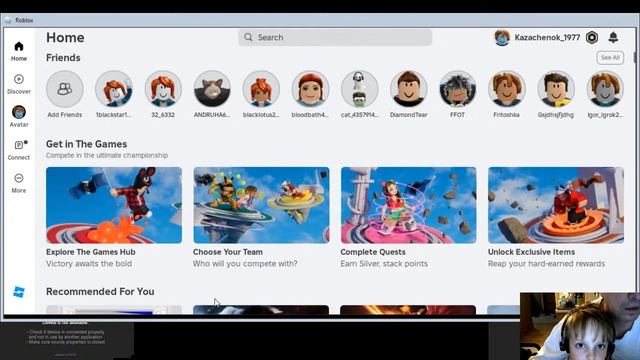The image size is (640, 360).
Task: Focus the Search input field
Action: pyautogui.click(x=335, y=37)
